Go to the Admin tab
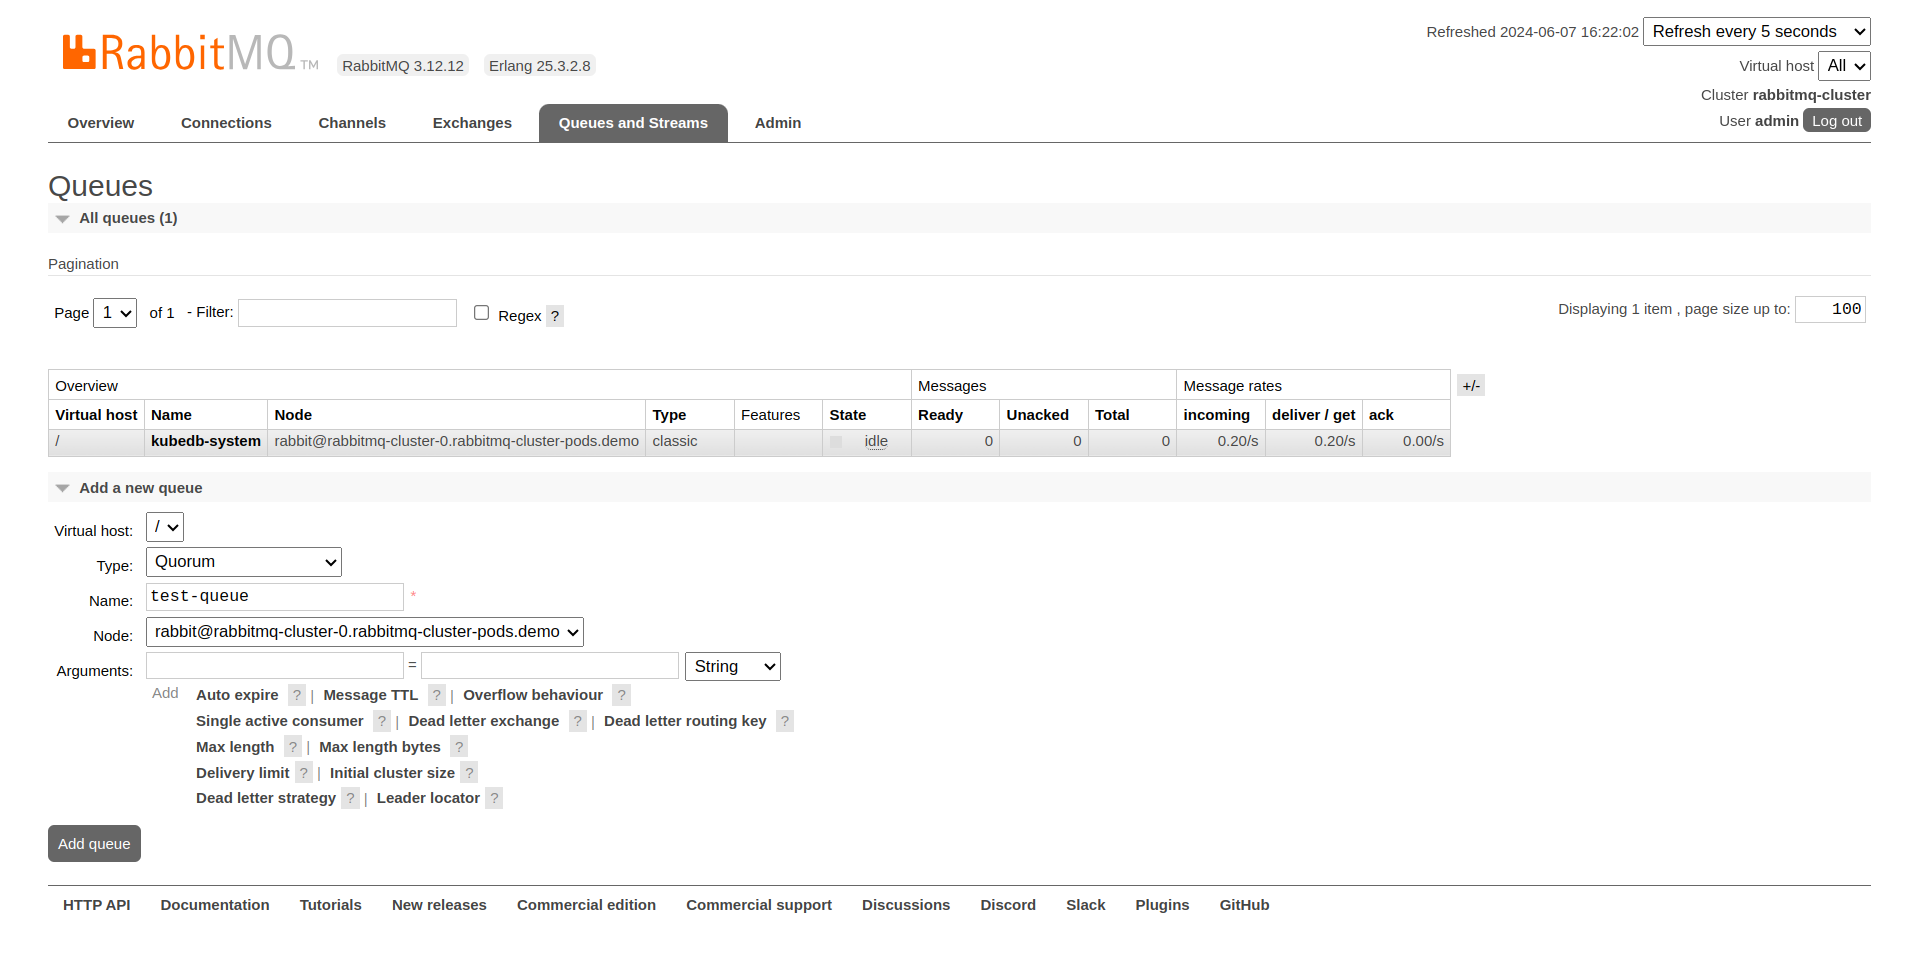Image resolution: width=1920 pixels, height=957 pixels. tap(777, 123)
